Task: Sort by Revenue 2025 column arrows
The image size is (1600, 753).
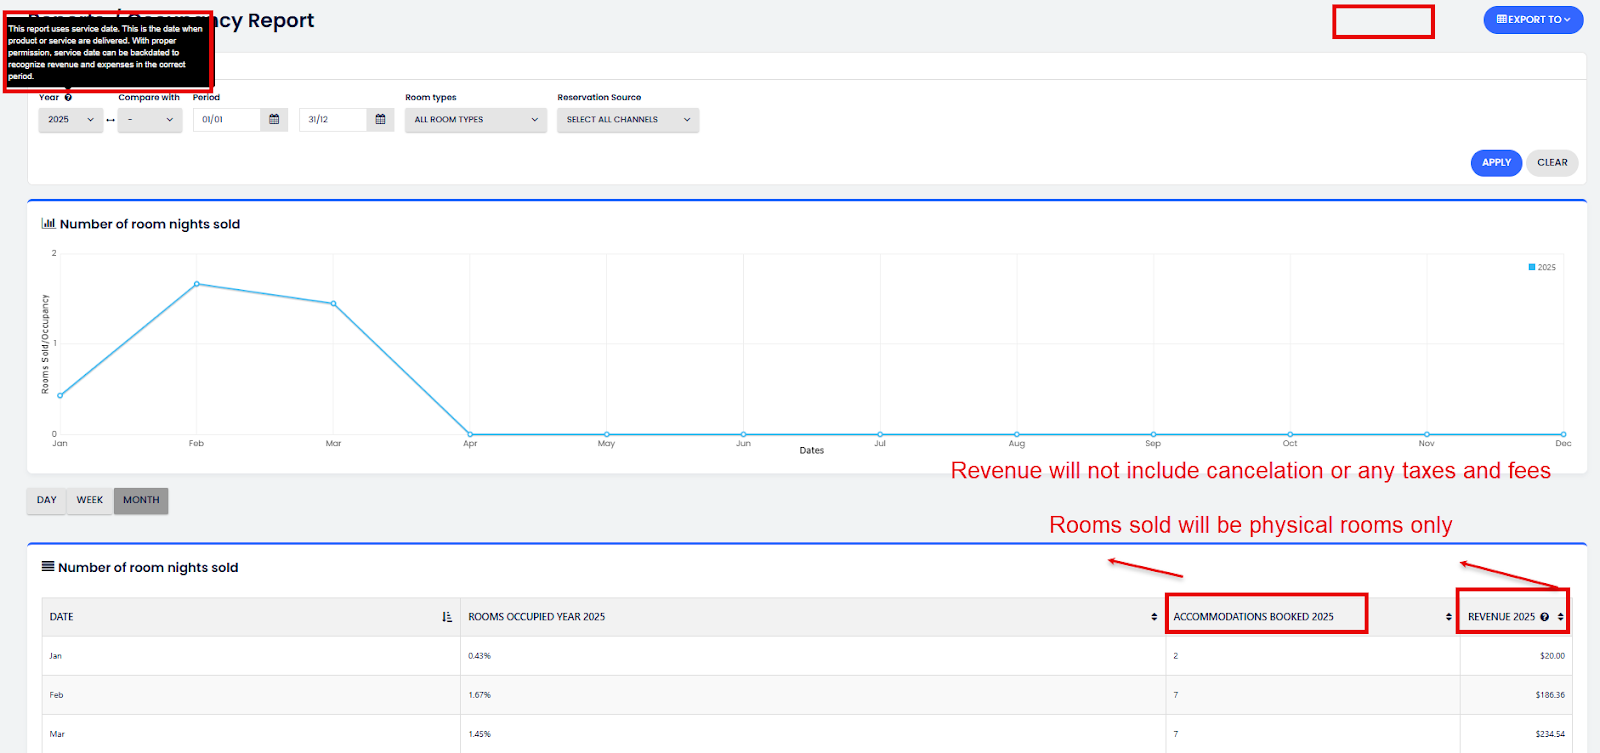Action: coord(1560,617)
